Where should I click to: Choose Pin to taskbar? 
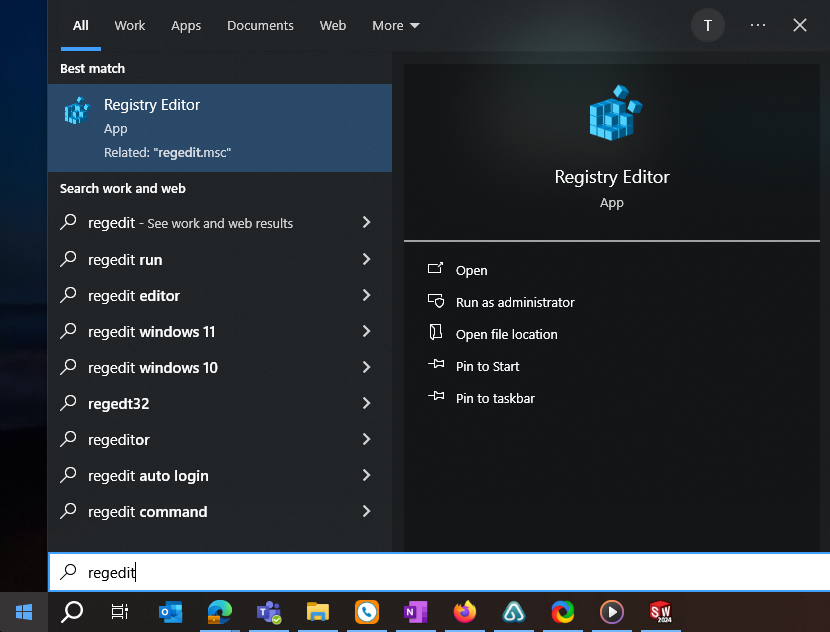point(495,398)
